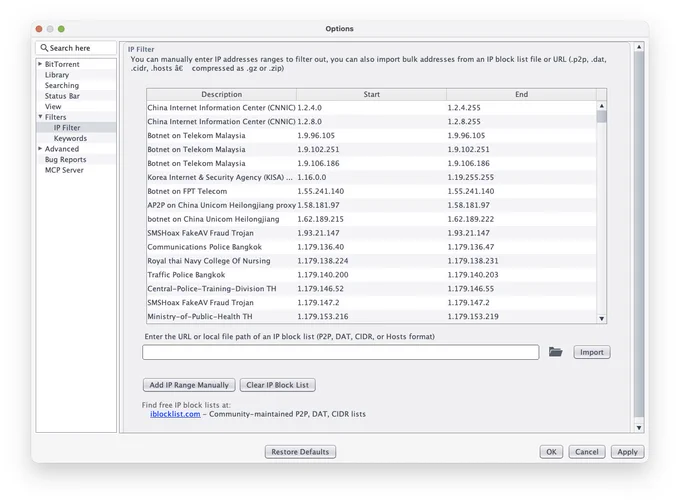
Task: Open the Status Bar options section
Action: coord(62,96)
